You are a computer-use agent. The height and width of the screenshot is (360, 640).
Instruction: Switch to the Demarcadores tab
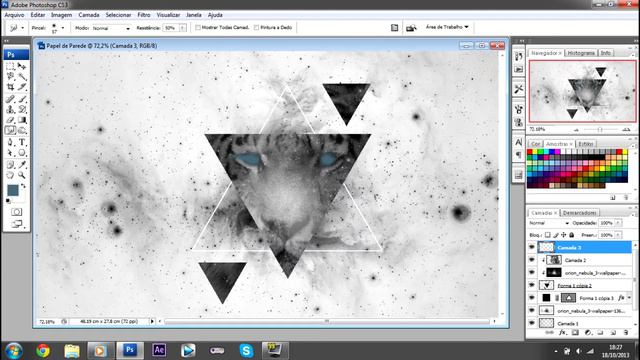coord(580,213)
